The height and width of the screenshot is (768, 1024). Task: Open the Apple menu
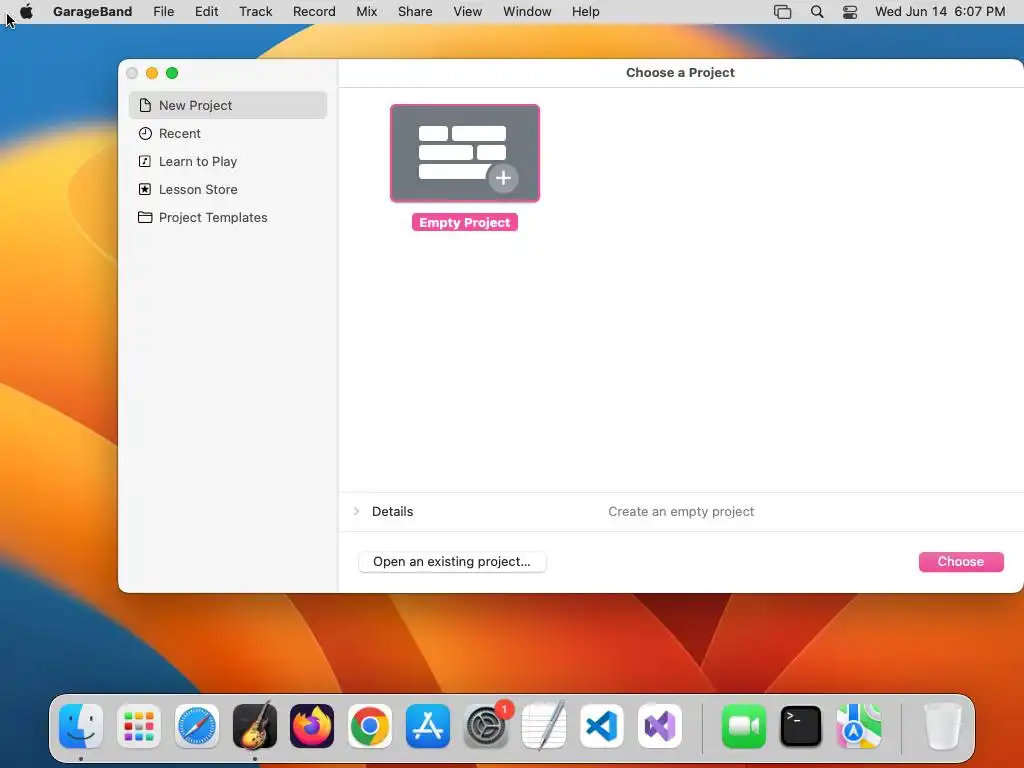[x=26, y=12]
